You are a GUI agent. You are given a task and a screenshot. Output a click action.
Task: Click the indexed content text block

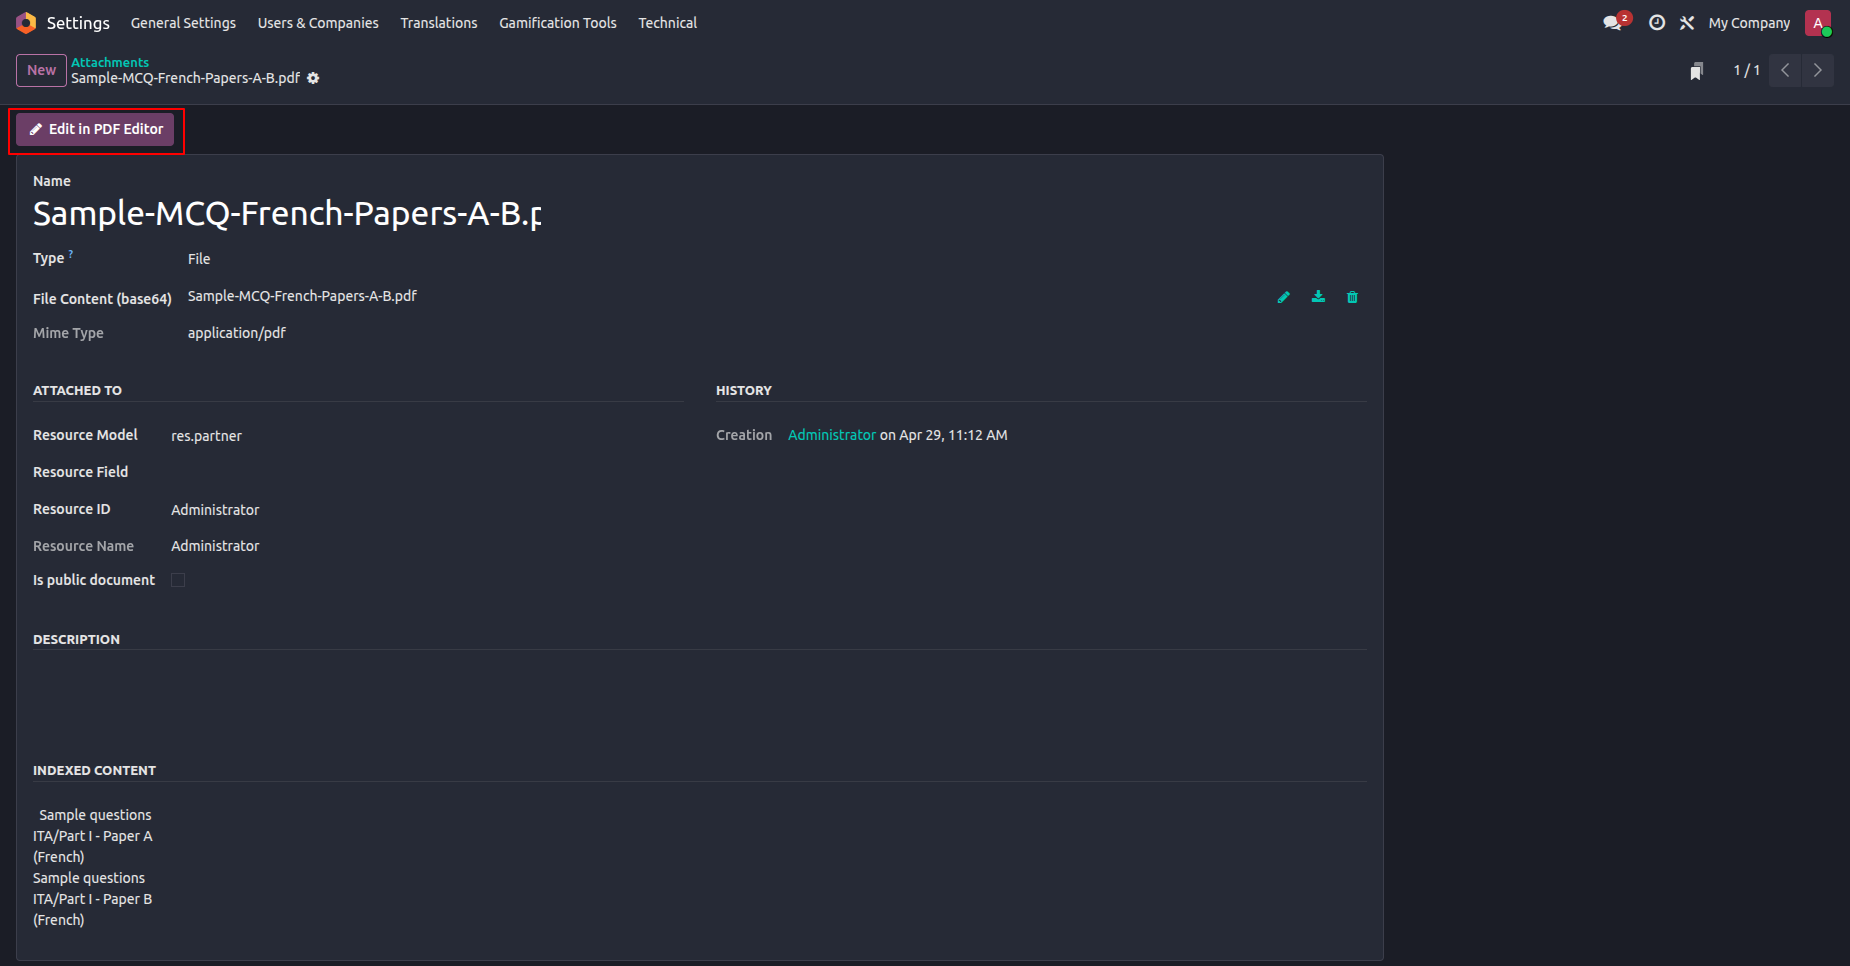tap(93, 867)
